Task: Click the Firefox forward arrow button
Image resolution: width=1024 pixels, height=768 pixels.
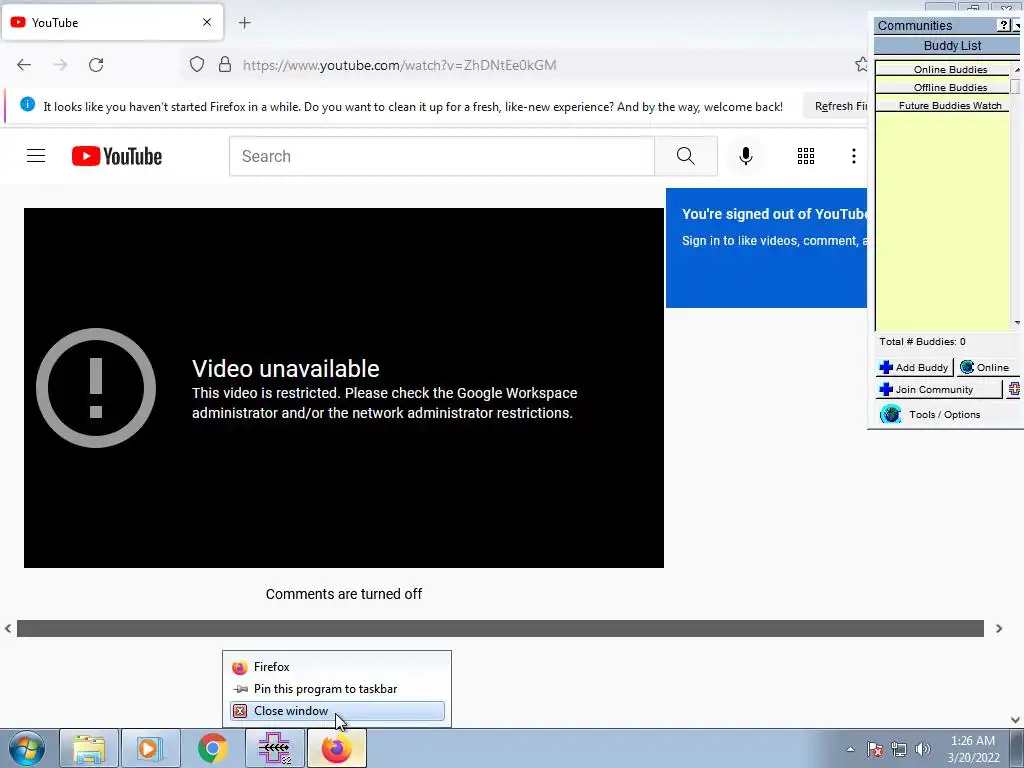Action: pyautogui.click(x=60, y=65)
